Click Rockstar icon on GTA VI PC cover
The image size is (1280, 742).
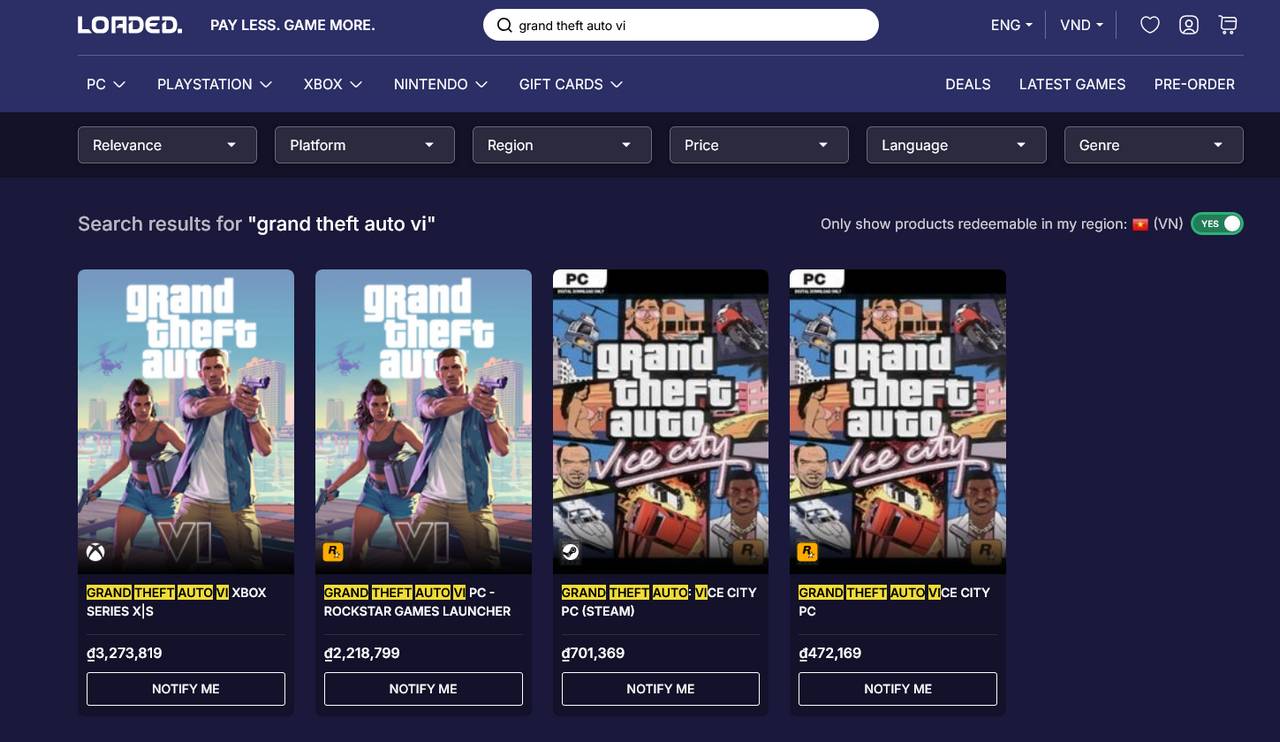(333, 552)
